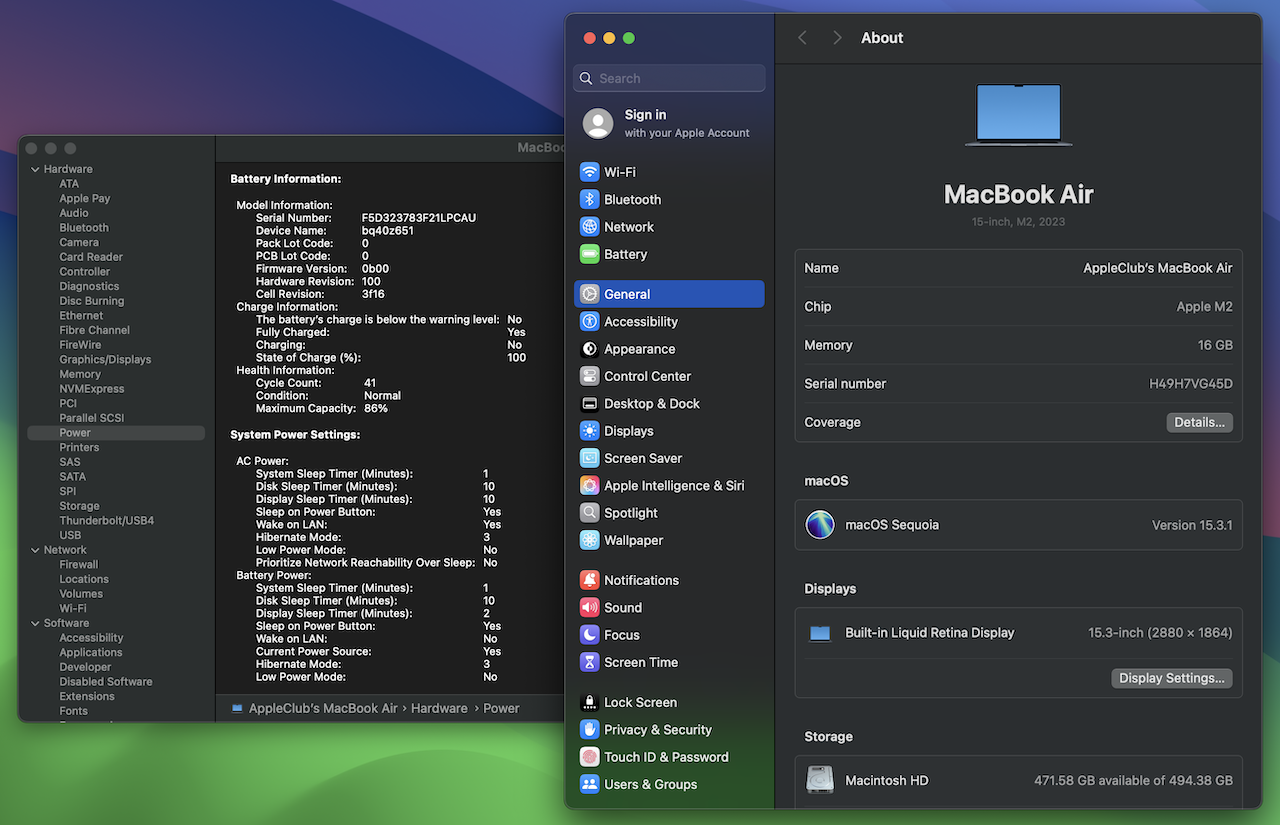Click the Wallpaper flower icon
The height and width of the screenshot is (825, 1280).
click(x=590, y=540)
